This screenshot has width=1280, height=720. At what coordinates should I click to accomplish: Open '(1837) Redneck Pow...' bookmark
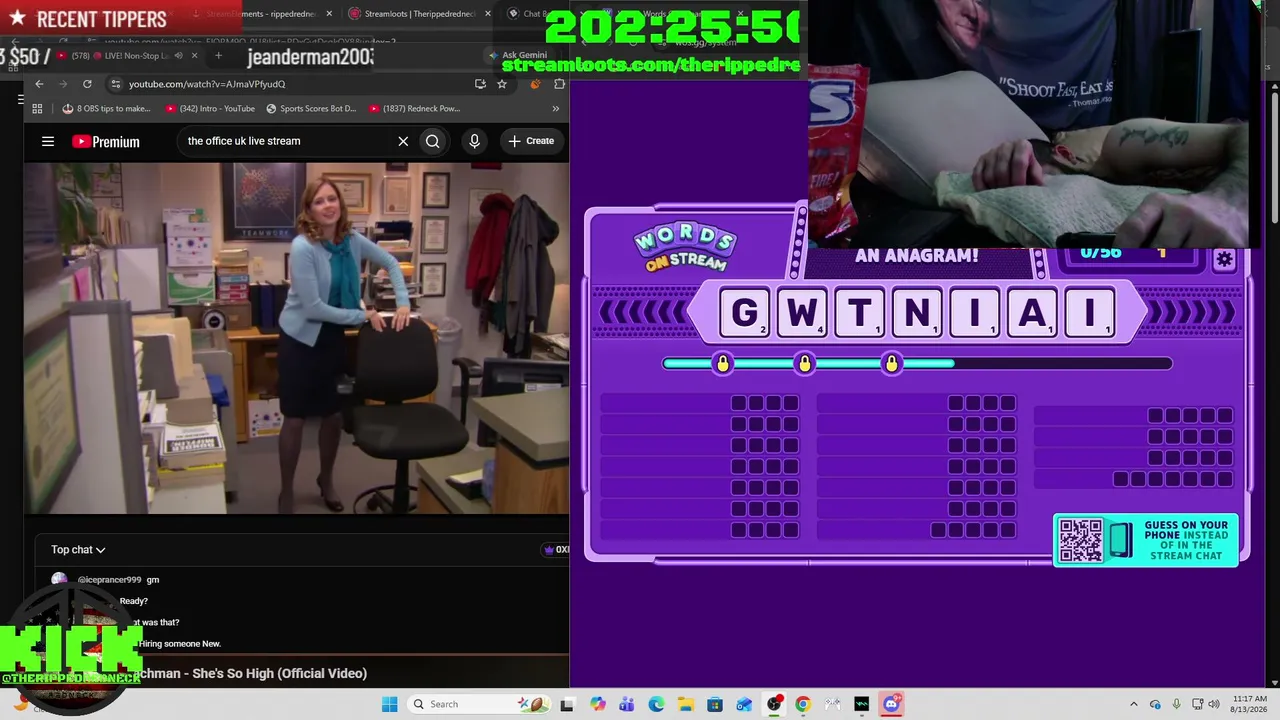coord(414,108)
